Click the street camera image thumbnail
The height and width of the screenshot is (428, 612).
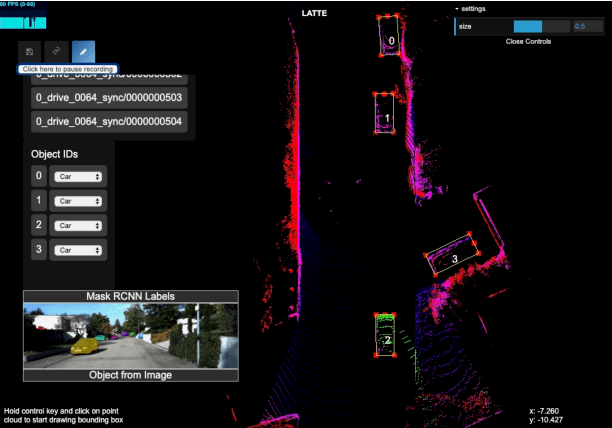(131, 336)
